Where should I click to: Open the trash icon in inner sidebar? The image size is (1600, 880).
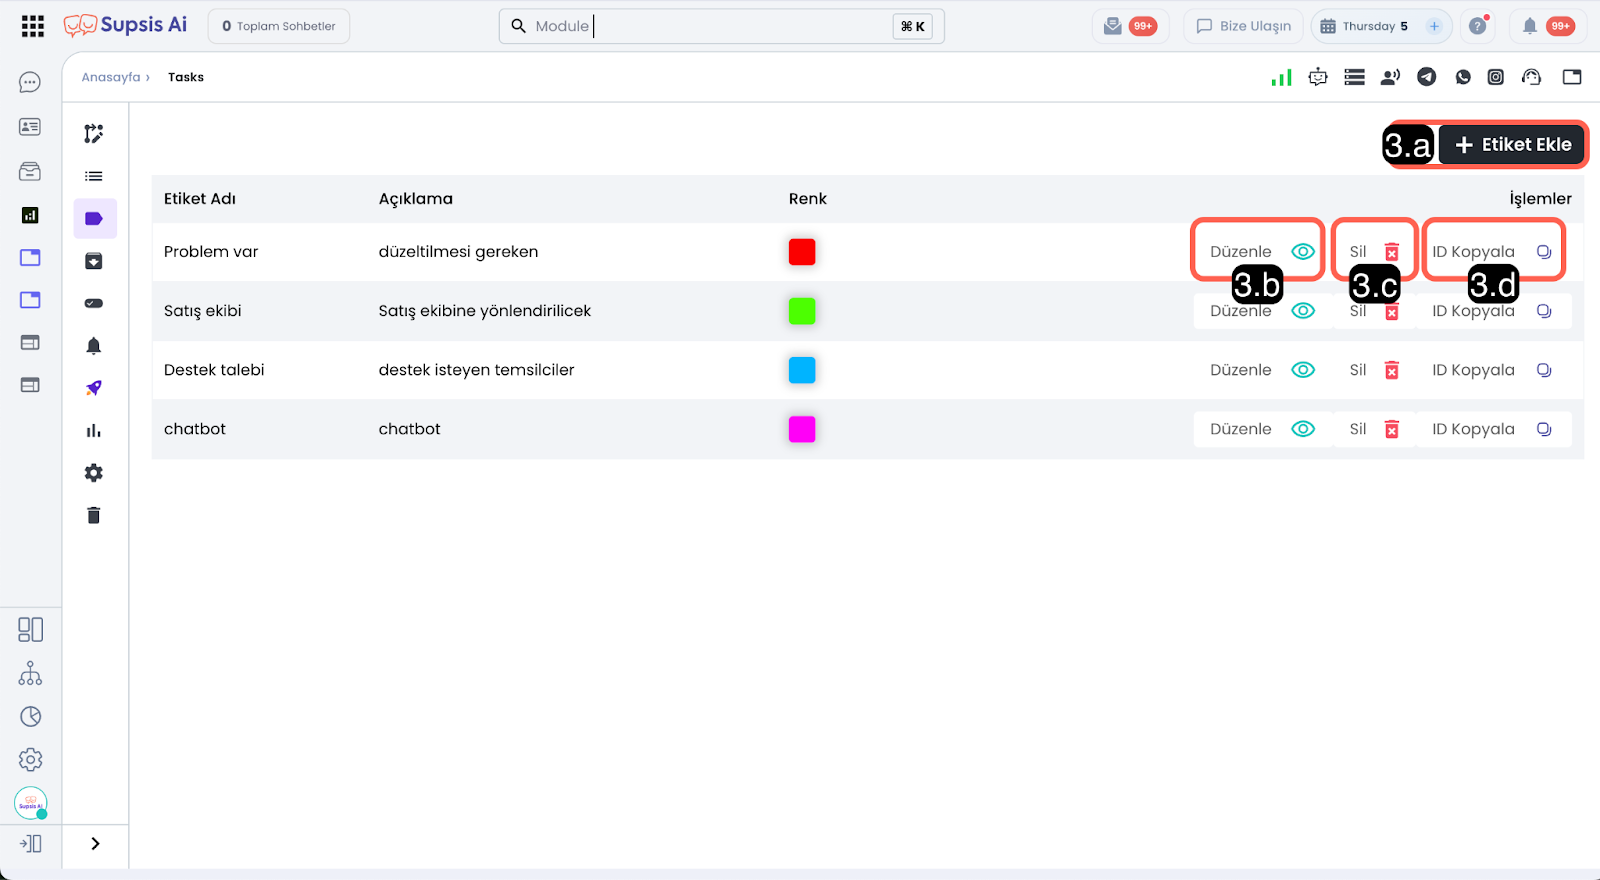(x=94, y=516)
